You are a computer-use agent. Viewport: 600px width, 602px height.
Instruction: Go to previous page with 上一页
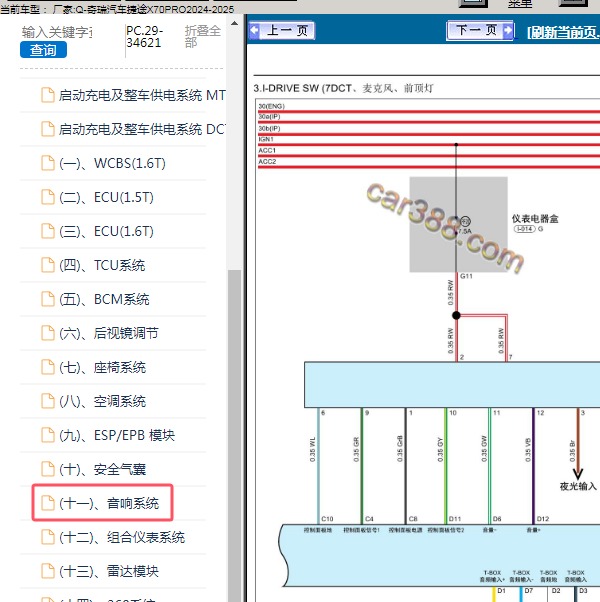coord(282,30)
